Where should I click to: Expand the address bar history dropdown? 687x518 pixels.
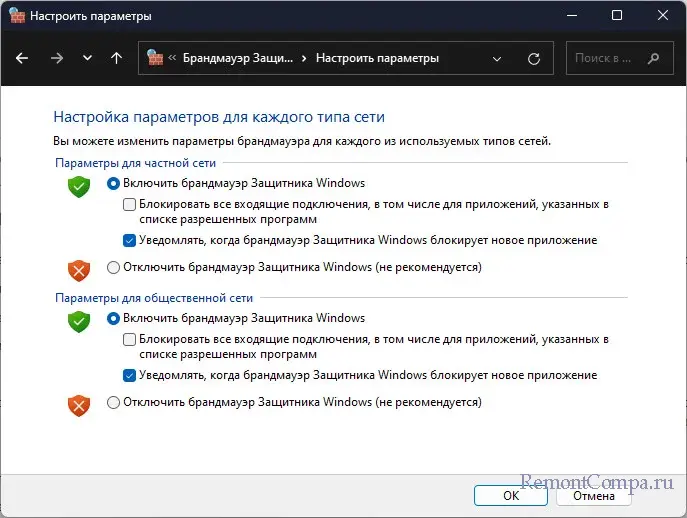tap(498, 58)
